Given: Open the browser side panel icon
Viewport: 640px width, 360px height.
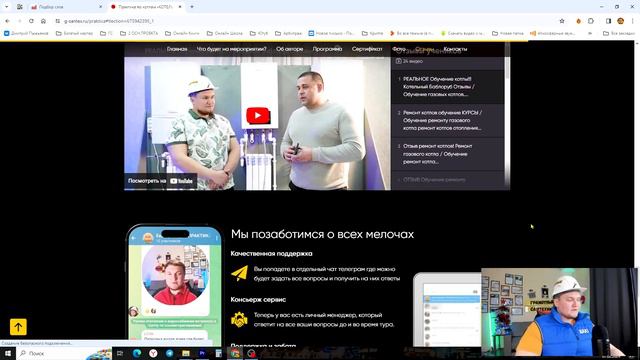Looking at the screenshot, I should [608, 21].
